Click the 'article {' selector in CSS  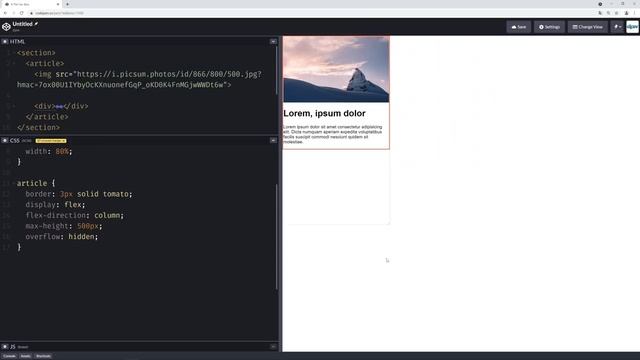tap(36, 183)
